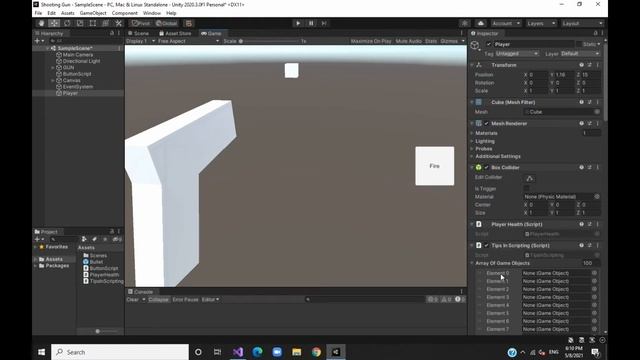Open the Scenes folder in Project
Image resolution: width=640 pixels, height=360 pixels.
(x=98, y=256)
